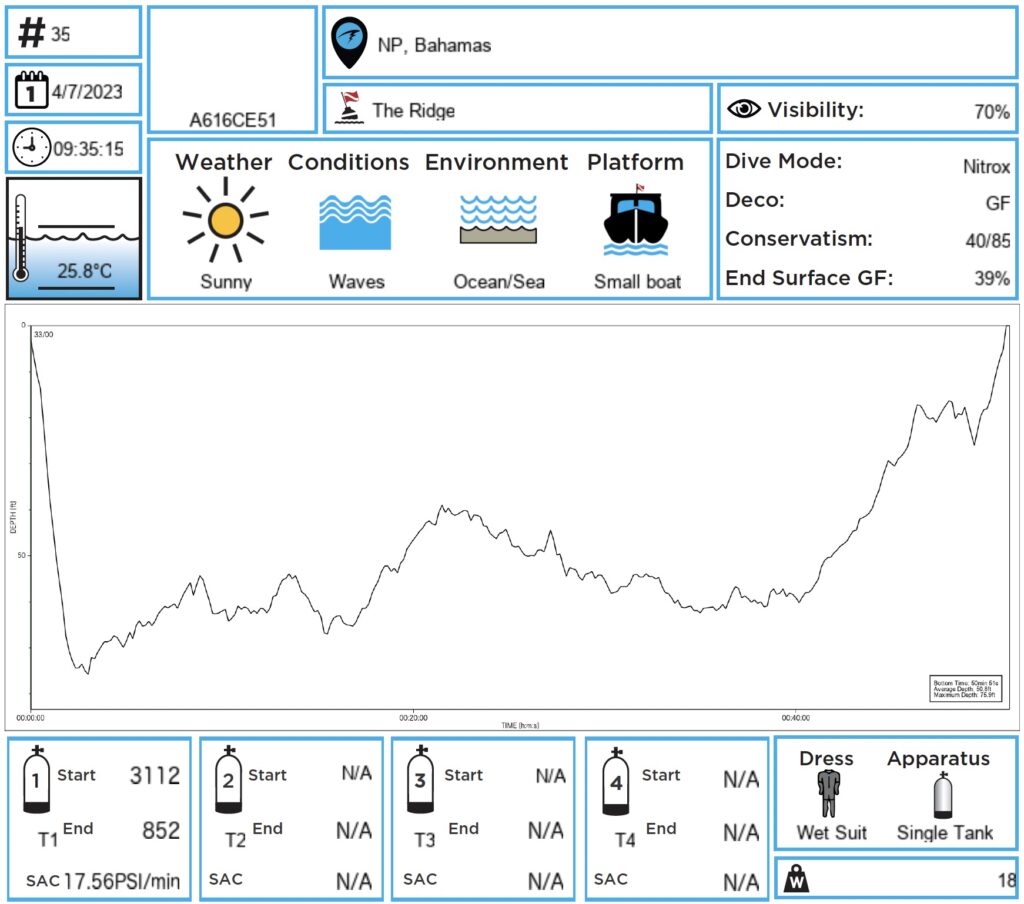1024x904 pixels.
Task: Click the dive site flag buoy icon
Action: [x=349, y=109]
